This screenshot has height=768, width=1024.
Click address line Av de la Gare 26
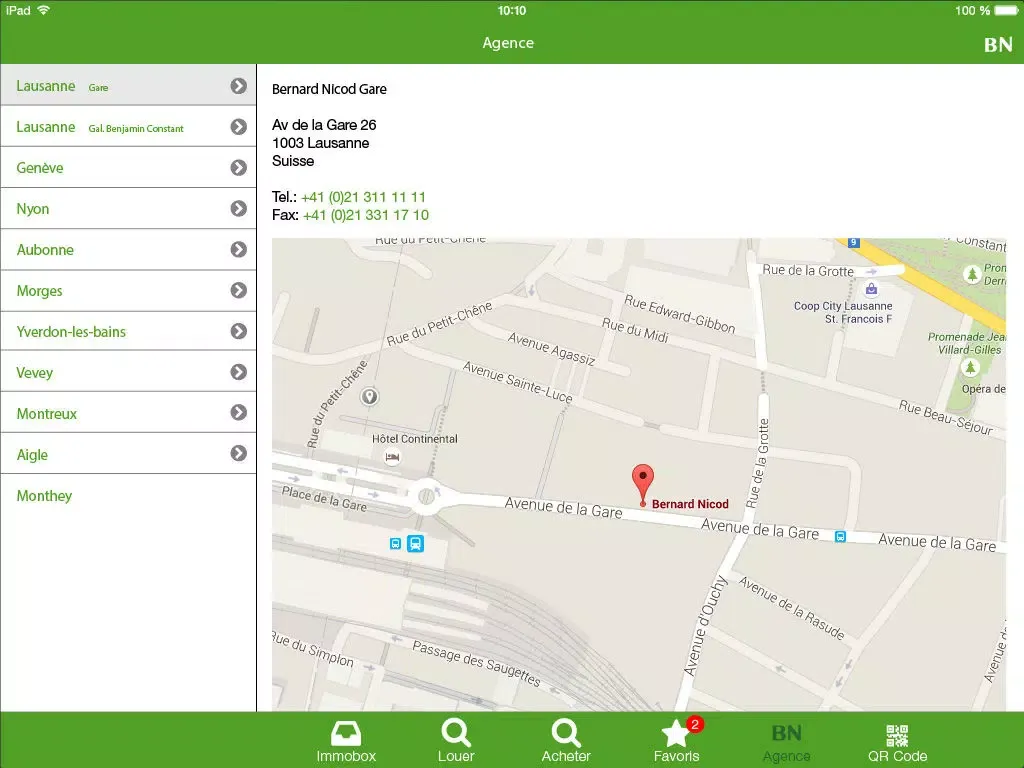click(324, 125)
